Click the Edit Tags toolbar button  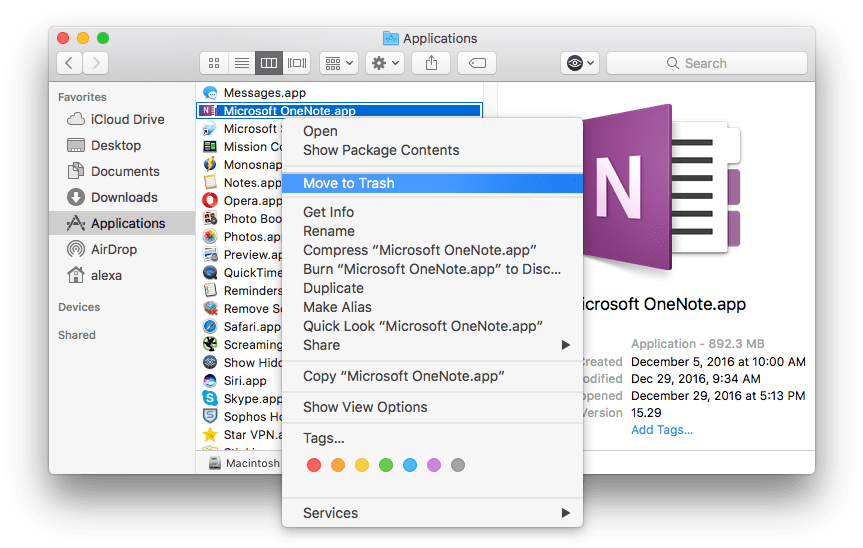point(477,63)
